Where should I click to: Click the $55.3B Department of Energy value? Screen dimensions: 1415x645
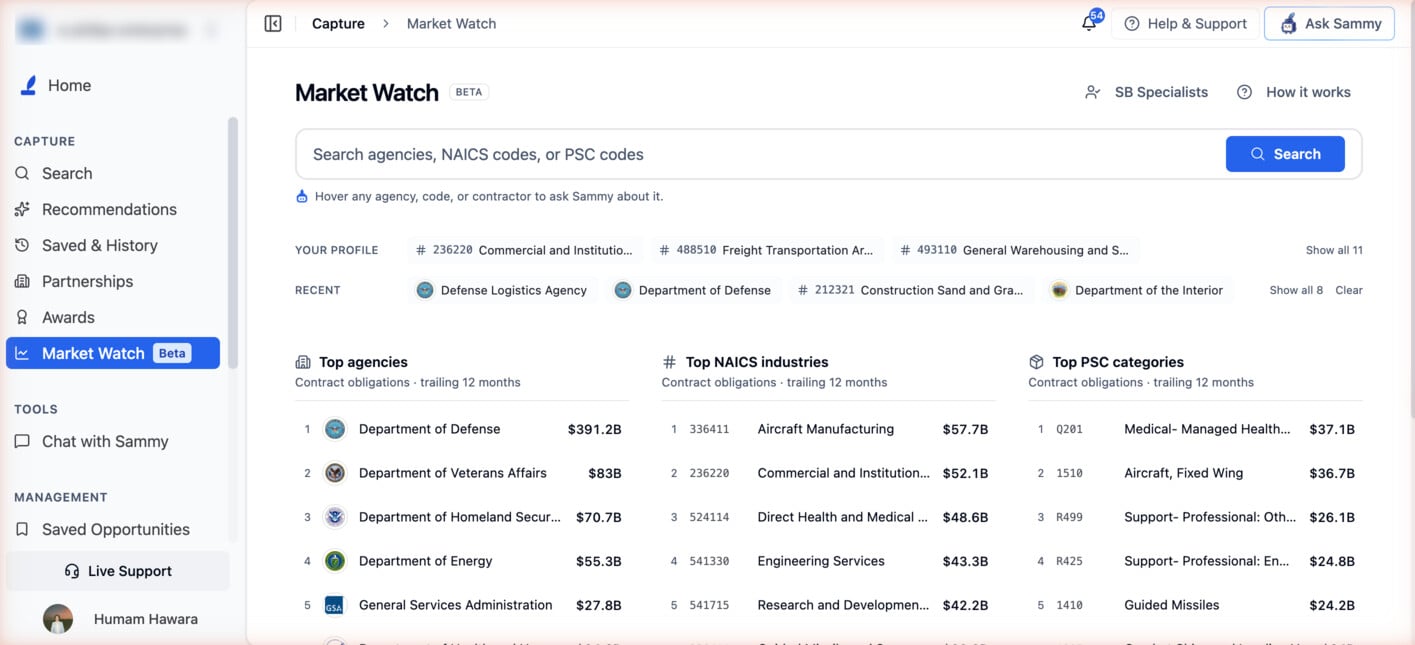point(598,561)
